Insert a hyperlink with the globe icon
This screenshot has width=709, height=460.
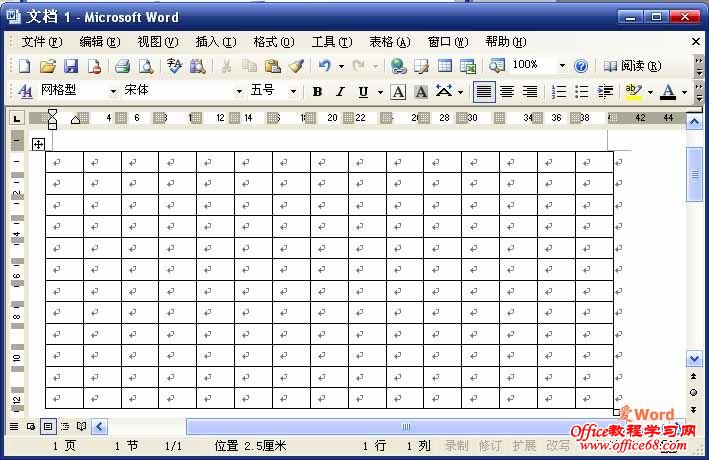point(398,66)
